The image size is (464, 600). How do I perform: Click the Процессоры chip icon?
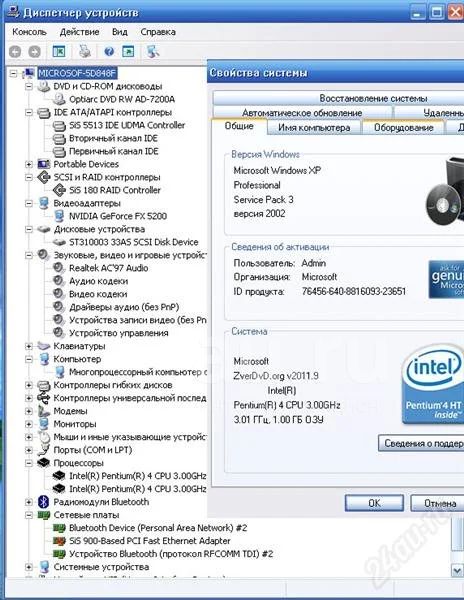point(44,463)
